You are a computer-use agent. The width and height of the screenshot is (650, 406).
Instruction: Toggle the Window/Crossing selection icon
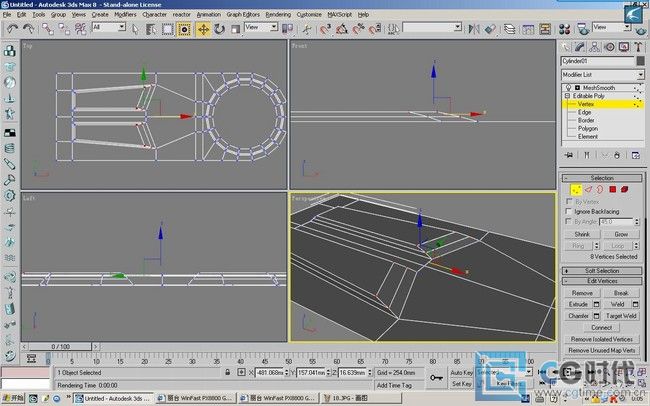click(184, 29)
